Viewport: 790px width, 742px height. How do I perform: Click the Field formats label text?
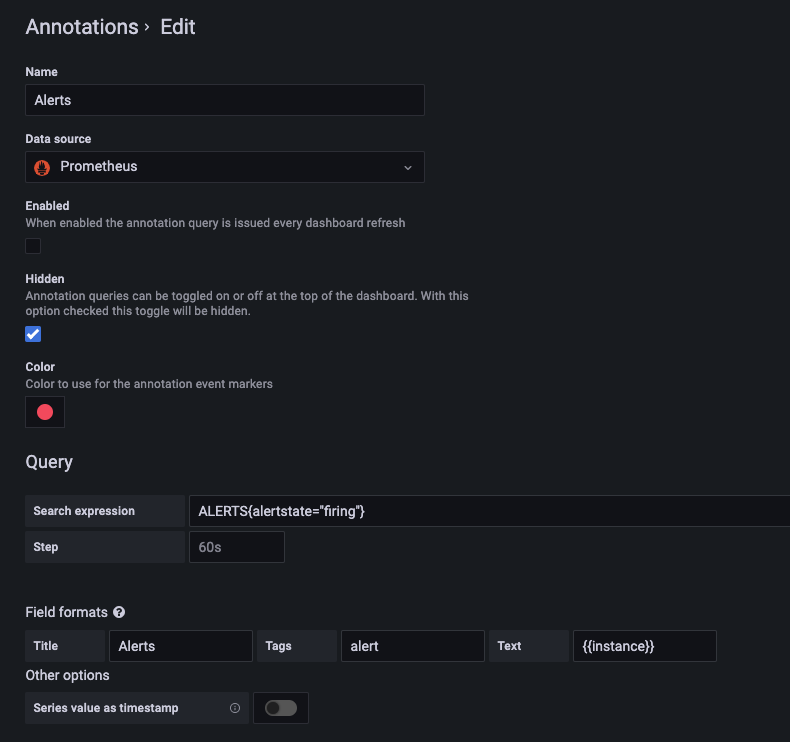coord(67,612)
